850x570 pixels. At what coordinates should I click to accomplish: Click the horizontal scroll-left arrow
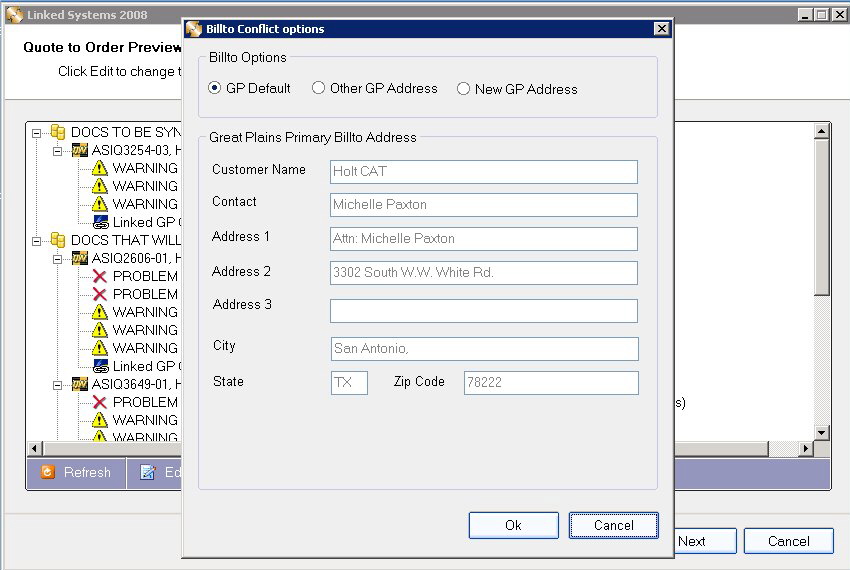click(35, 449)
